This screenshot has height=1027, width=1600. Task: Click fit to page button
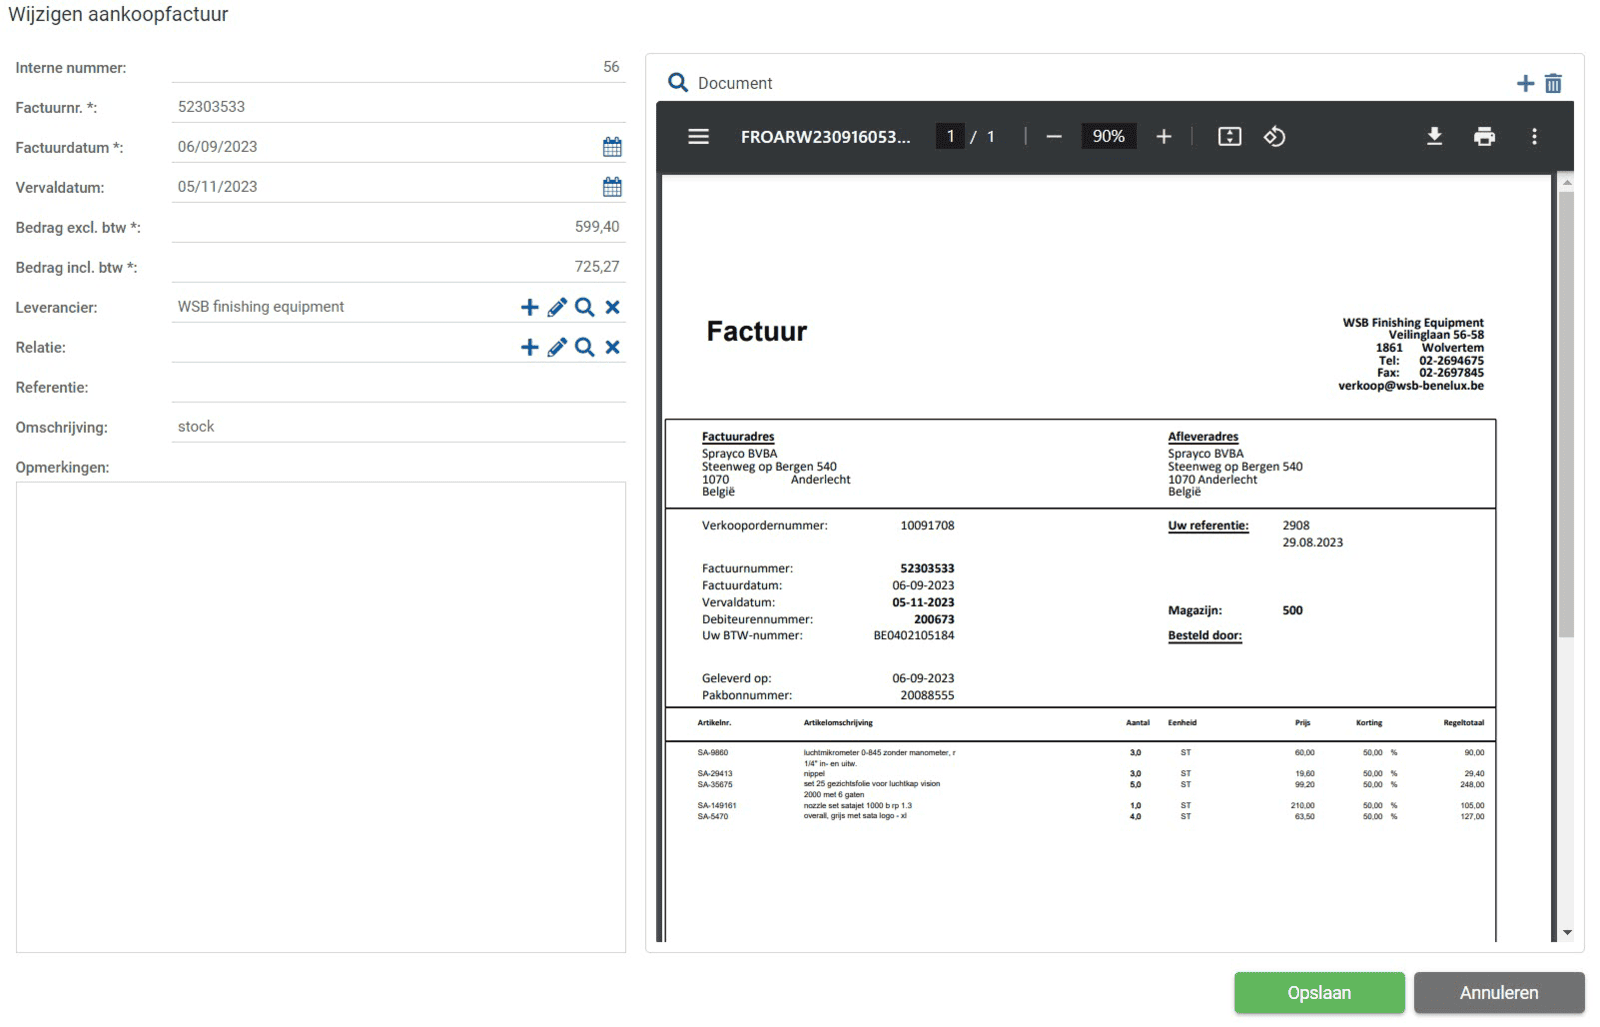point(1229,136)
